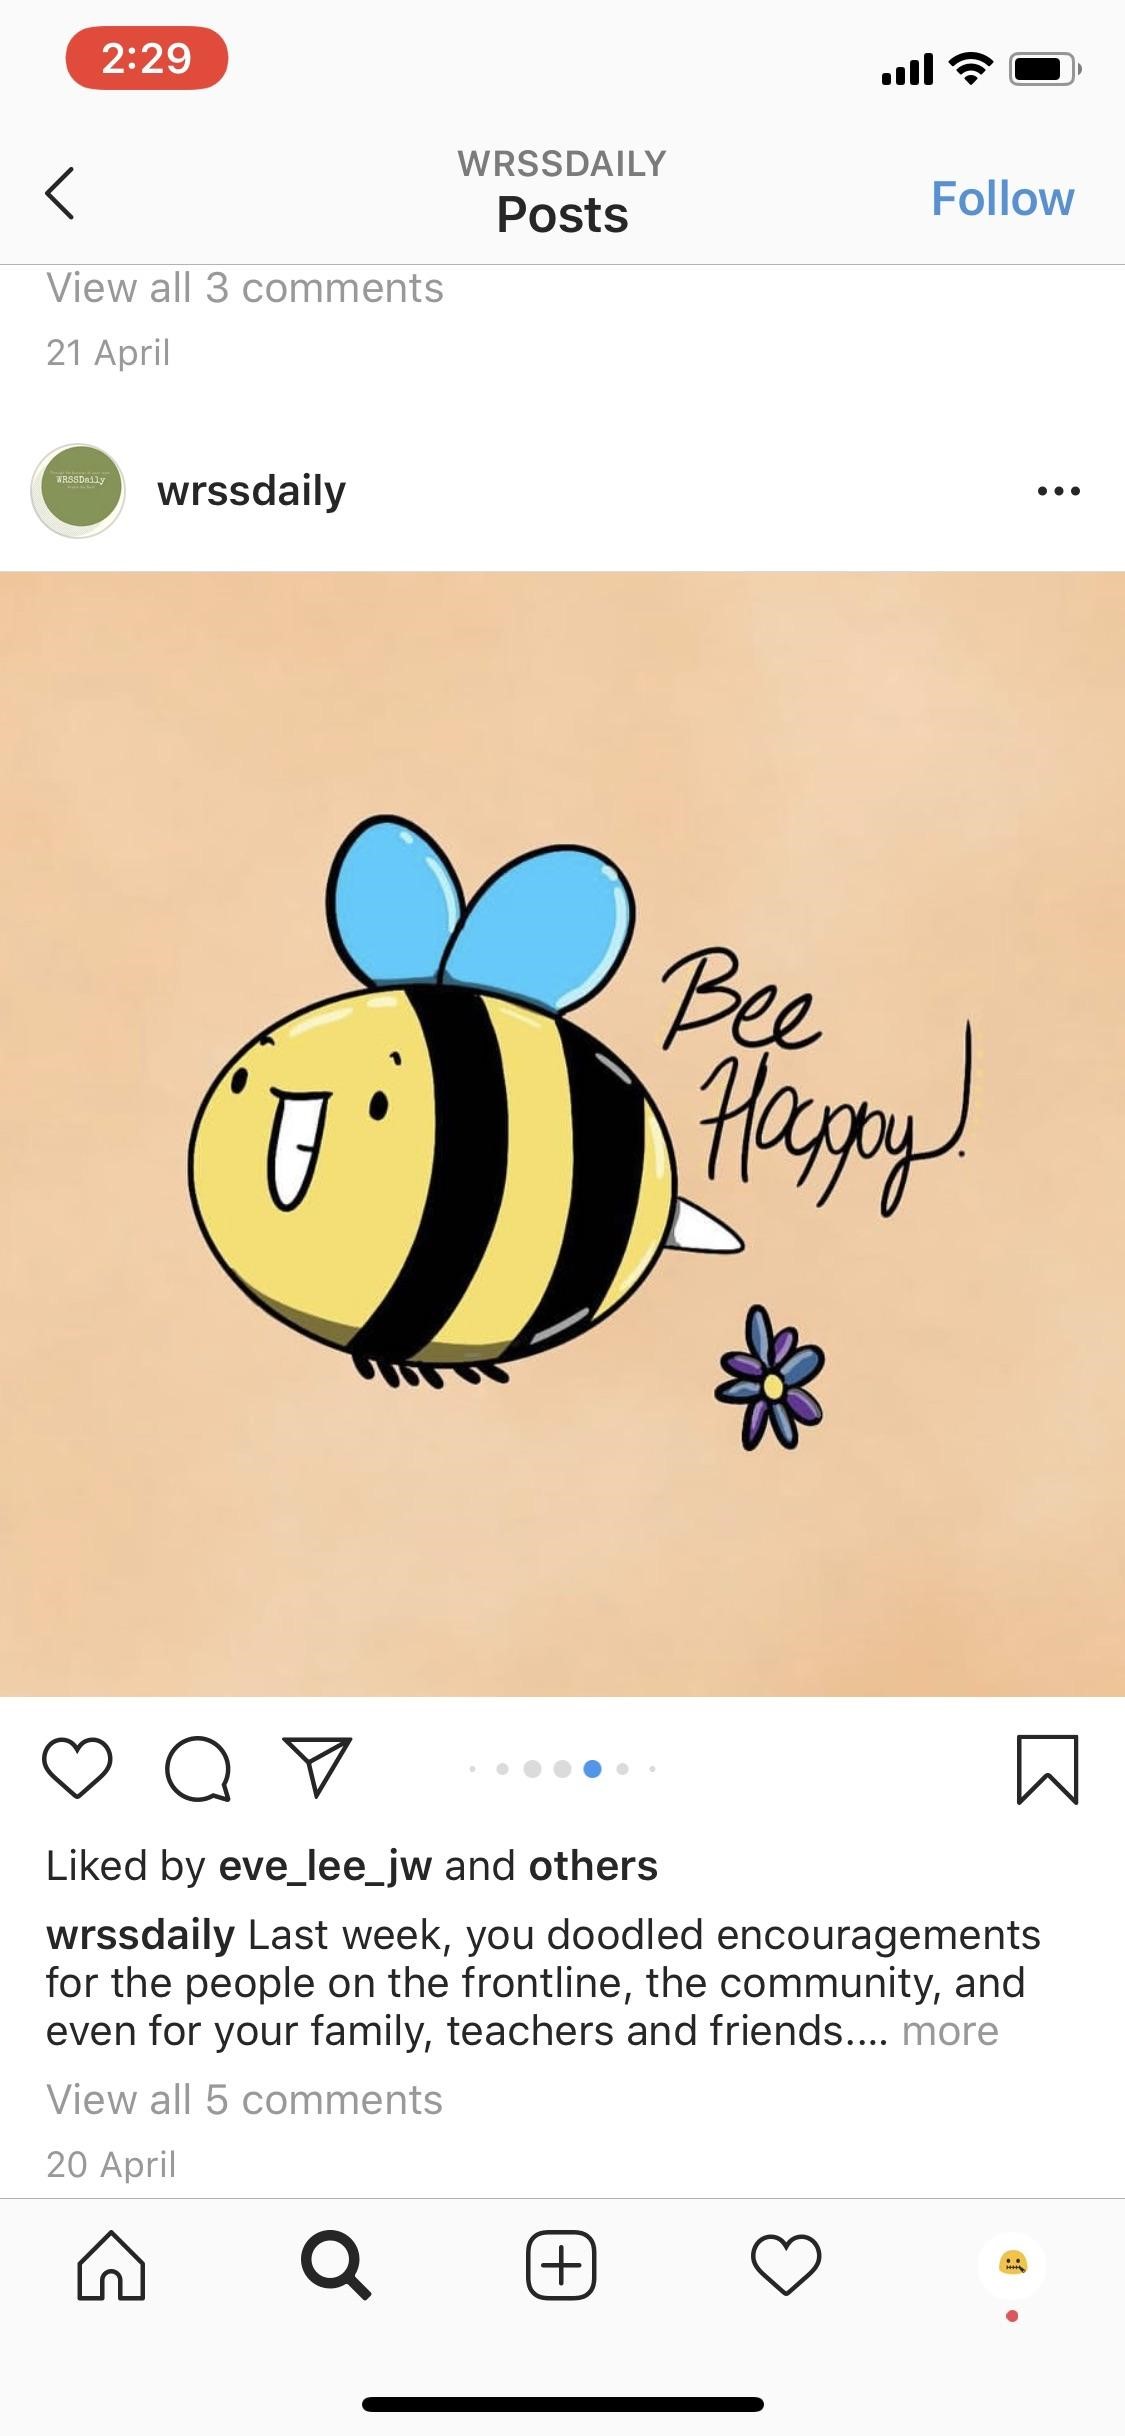Bookmark the Bee Happy post
The width and height of the screenshot is (1125, 2436).
1047,1769
